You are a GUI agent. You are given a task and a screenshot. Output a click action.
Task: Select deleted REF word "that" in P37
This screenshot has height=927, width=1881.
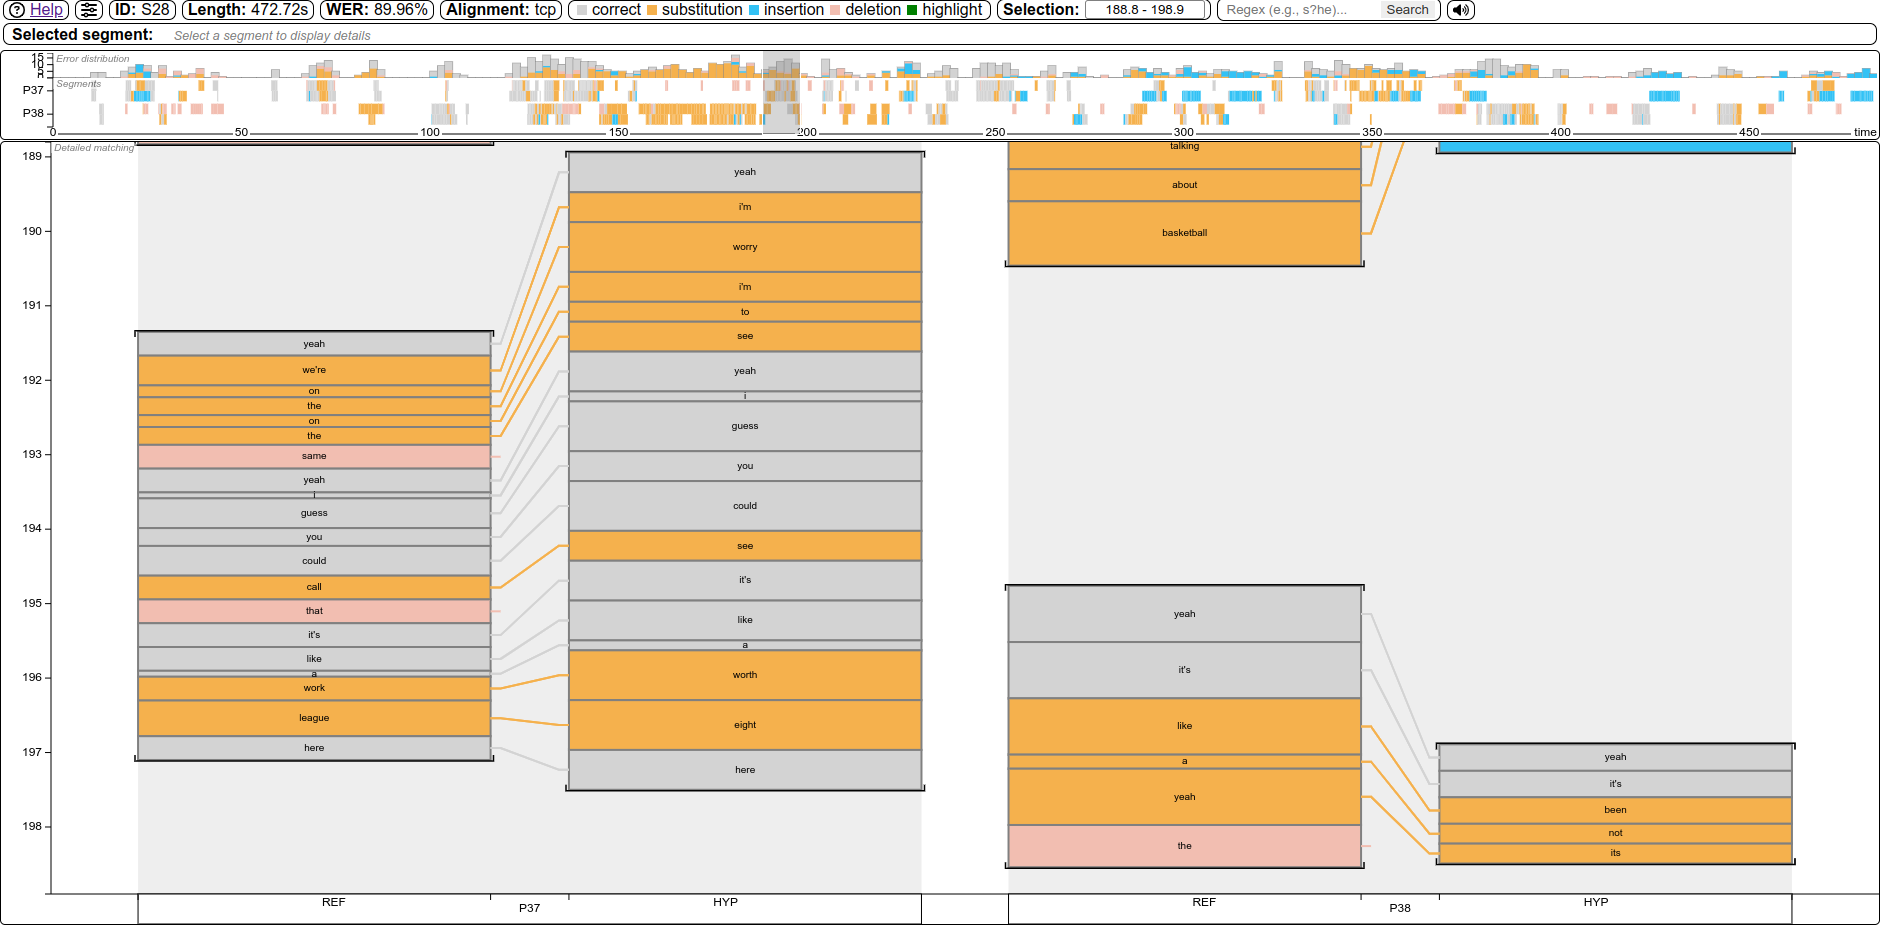pyautogui.click(x=314, y=611)
